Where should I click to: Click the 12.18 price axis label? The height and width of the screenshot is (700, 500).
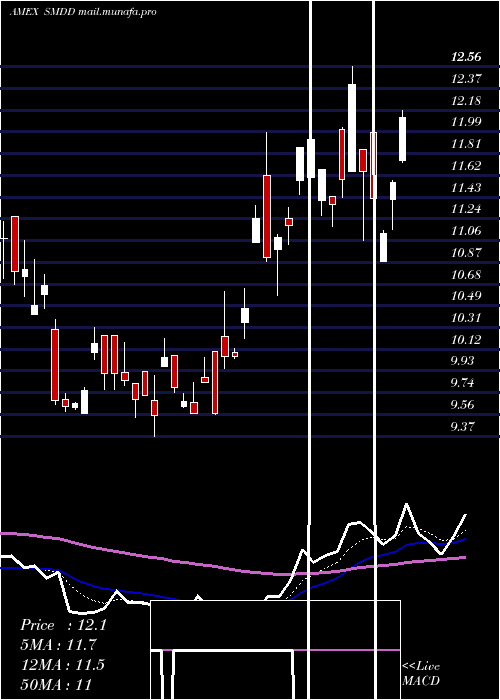pos(467,100)
